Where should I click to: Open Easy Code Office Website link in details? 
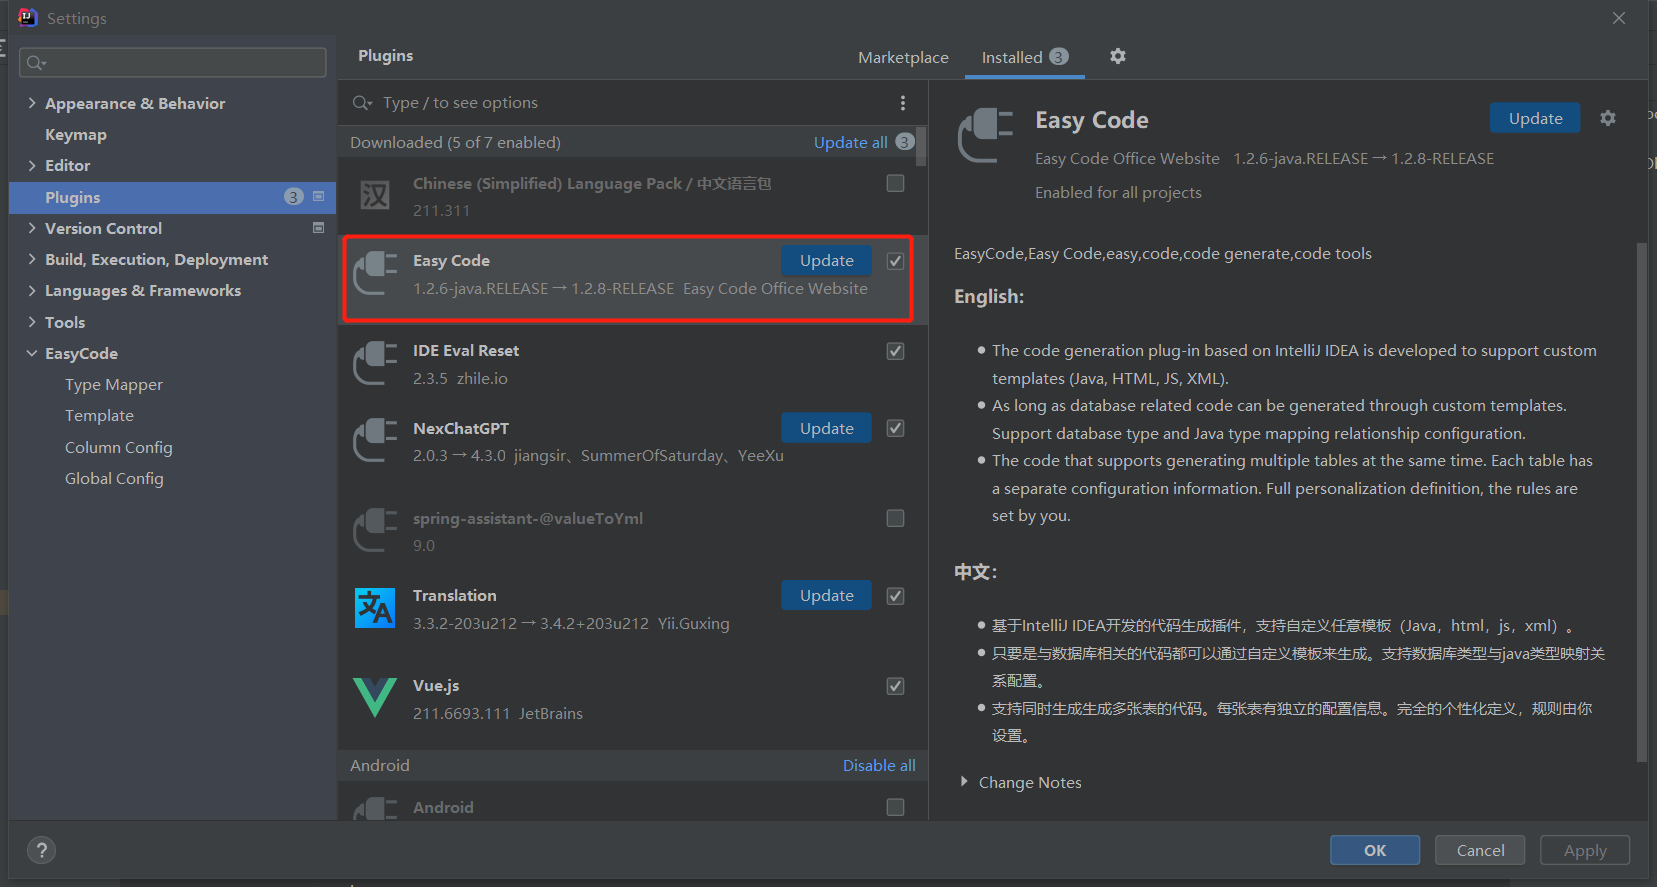[x=1127, y=158]
